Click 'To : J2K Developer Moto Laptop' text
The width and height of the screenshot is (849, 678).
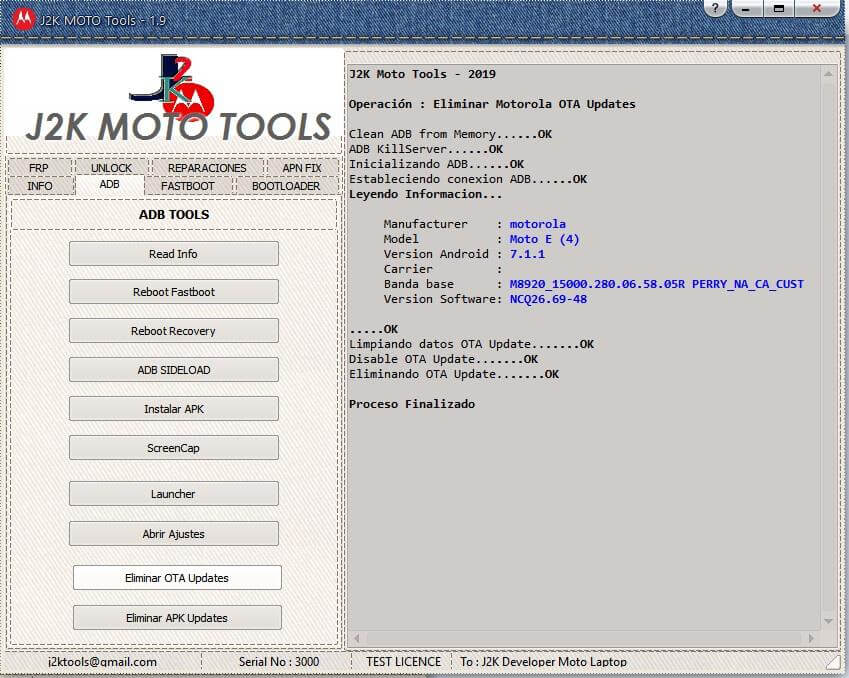543,662
